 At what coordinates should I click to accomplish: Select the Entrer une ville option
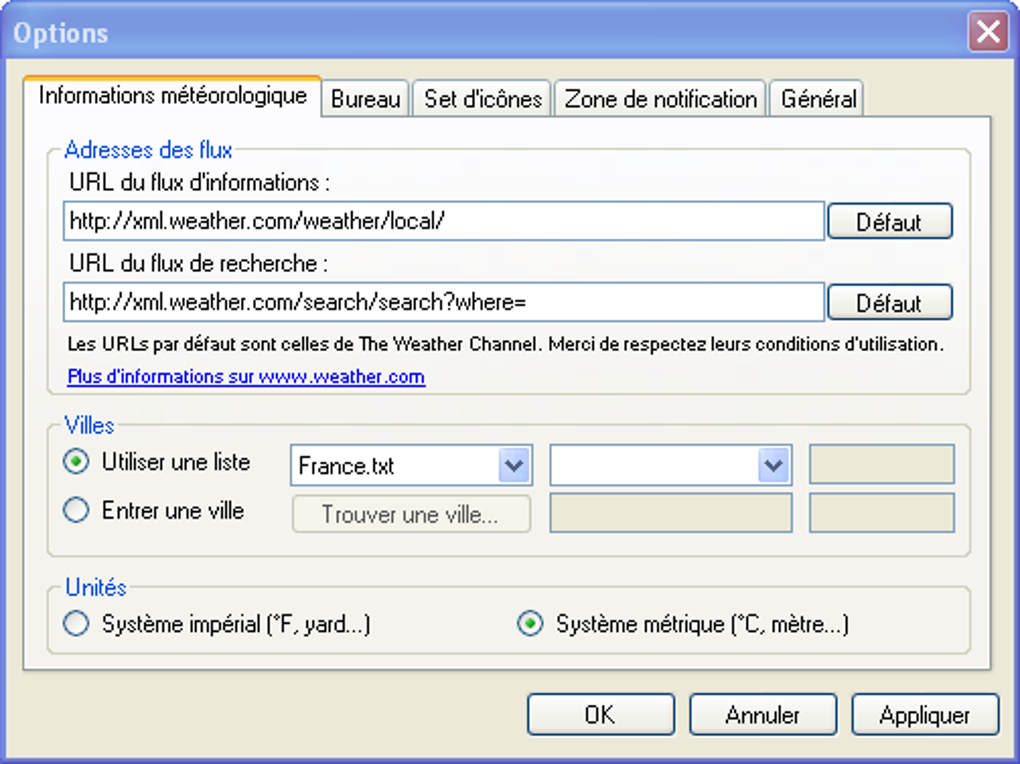point(76,511)
